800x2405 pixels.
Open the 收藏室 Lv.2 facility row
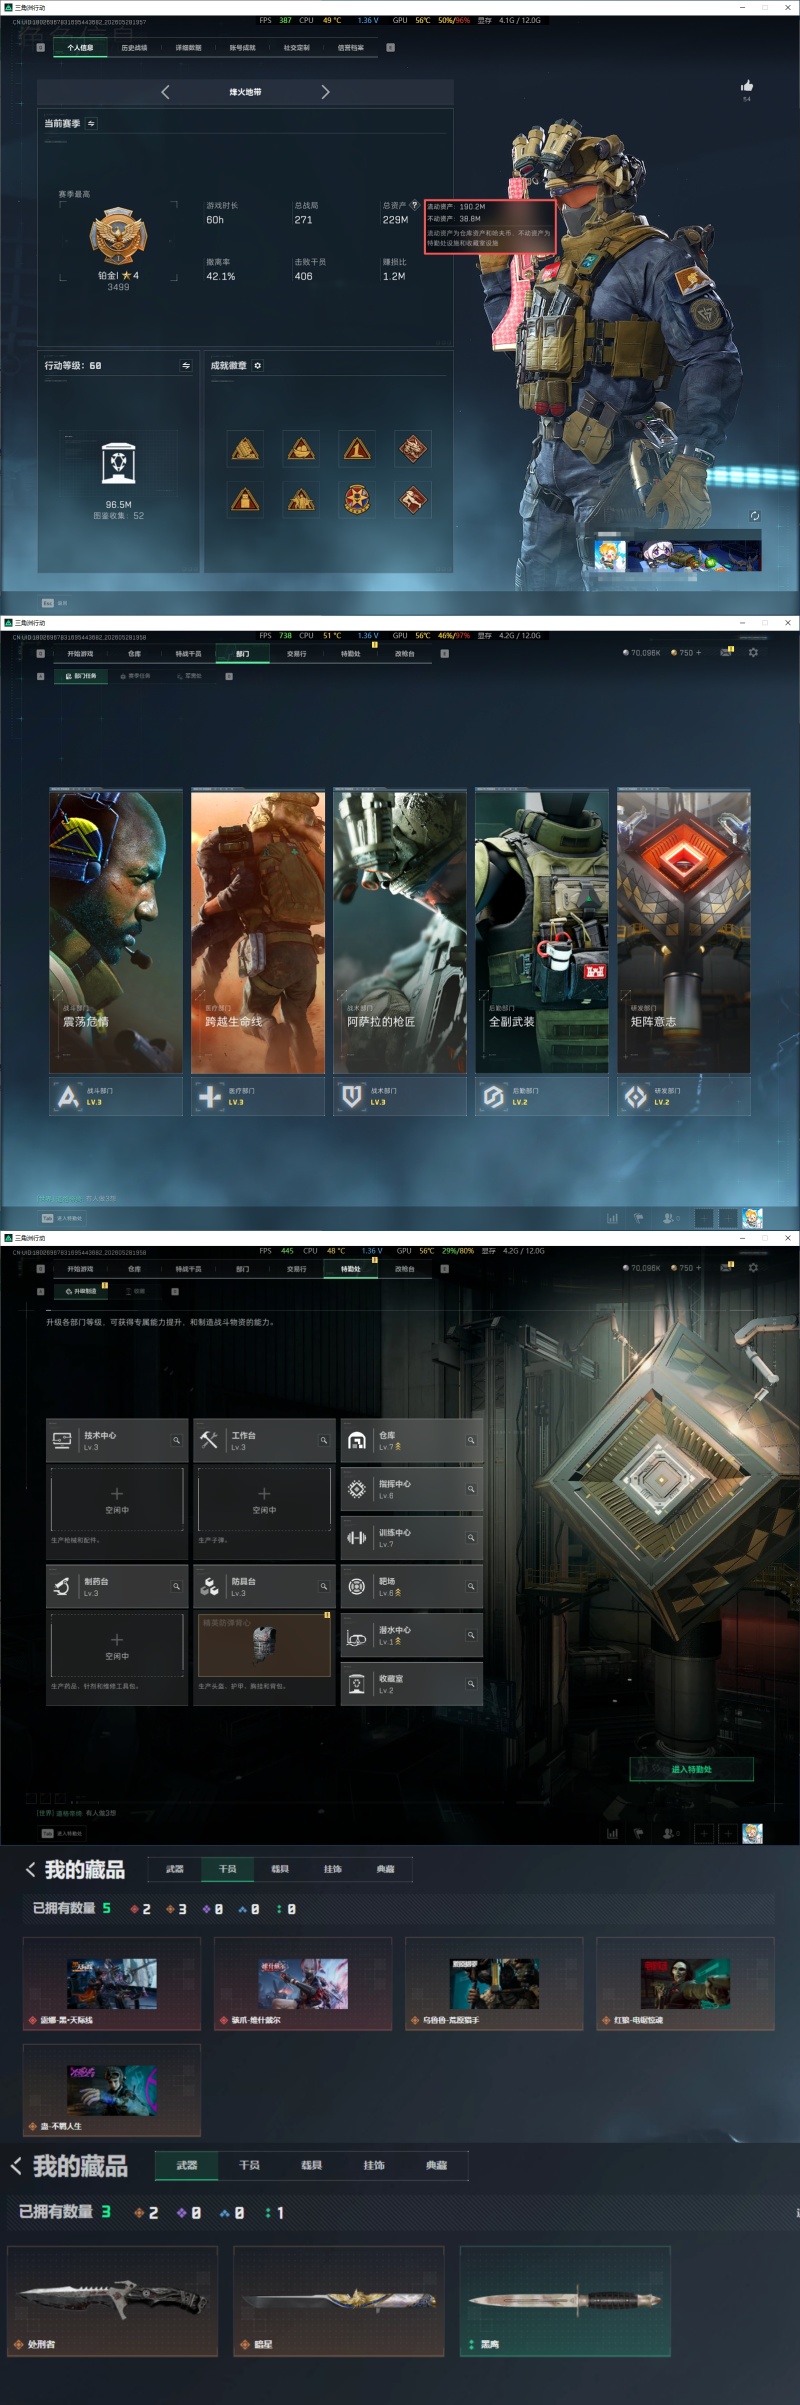412,1684
